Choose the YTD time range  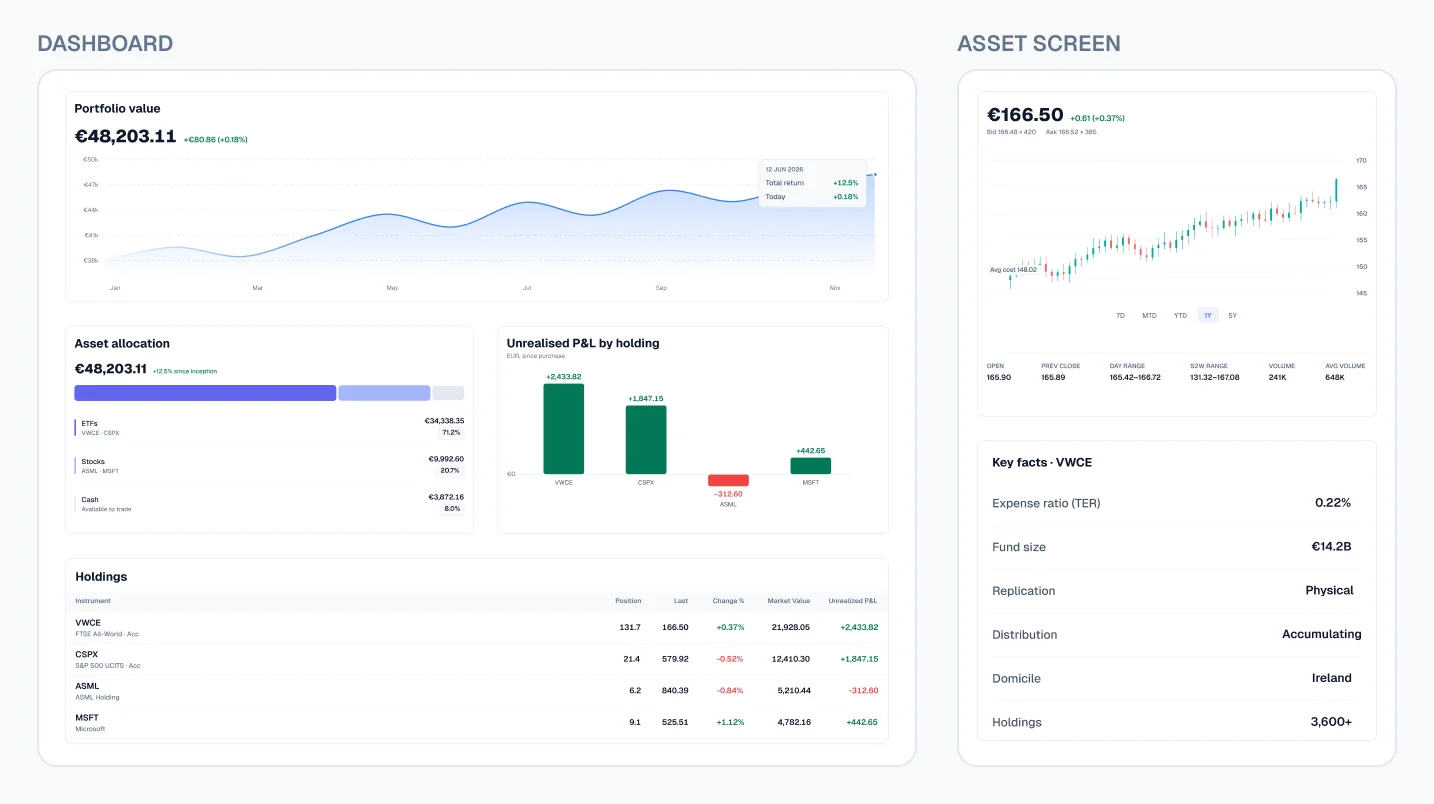(x=1180, y=315)
